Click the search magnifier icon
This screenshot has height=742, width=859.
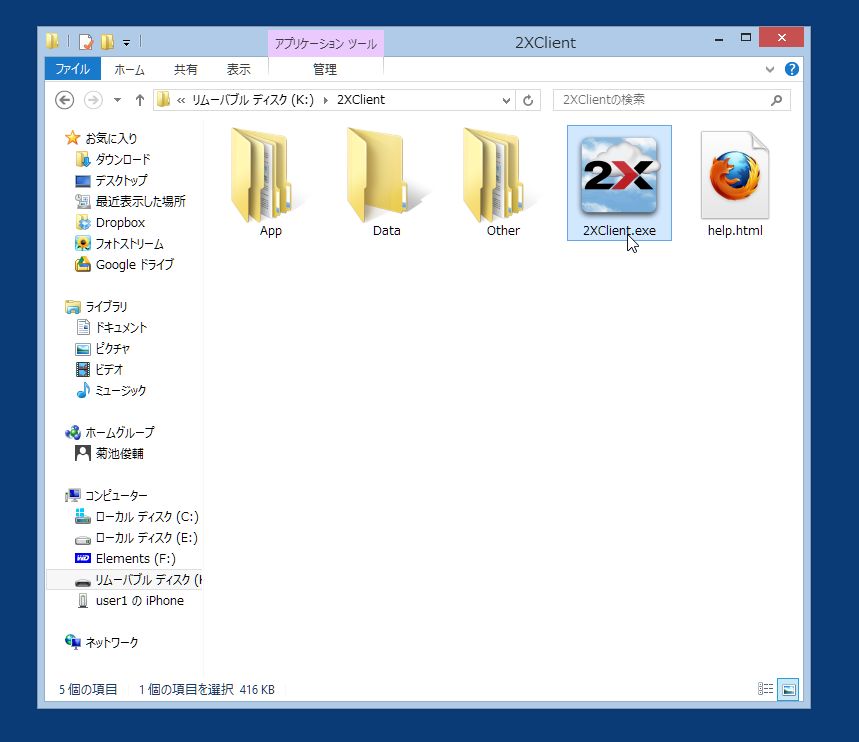[776, 100]
